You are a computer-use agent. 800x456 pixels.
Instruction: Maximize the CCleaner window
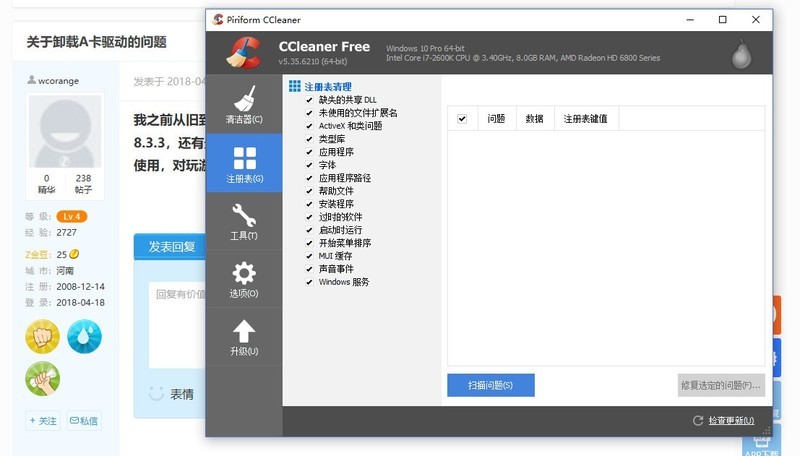(722, 19)
